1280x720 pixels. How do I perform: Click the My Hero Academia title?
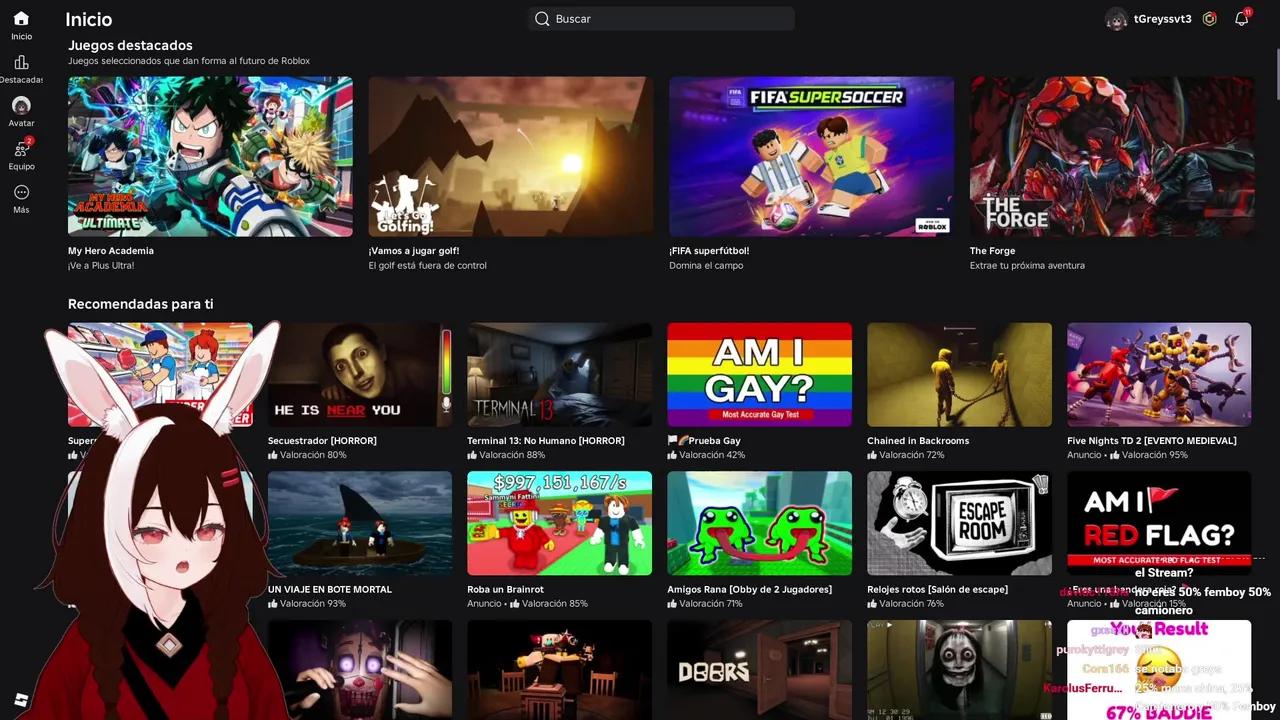tap(111, 251)
